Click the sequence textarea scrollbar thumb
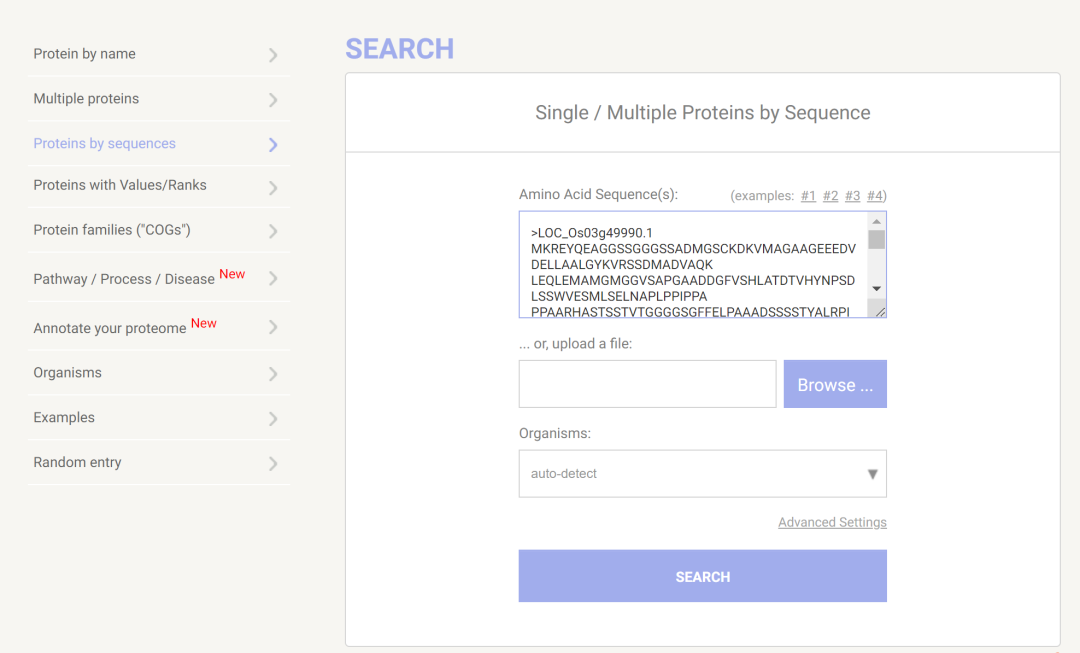The image size is (1080, 653). (x=876, y=240)
